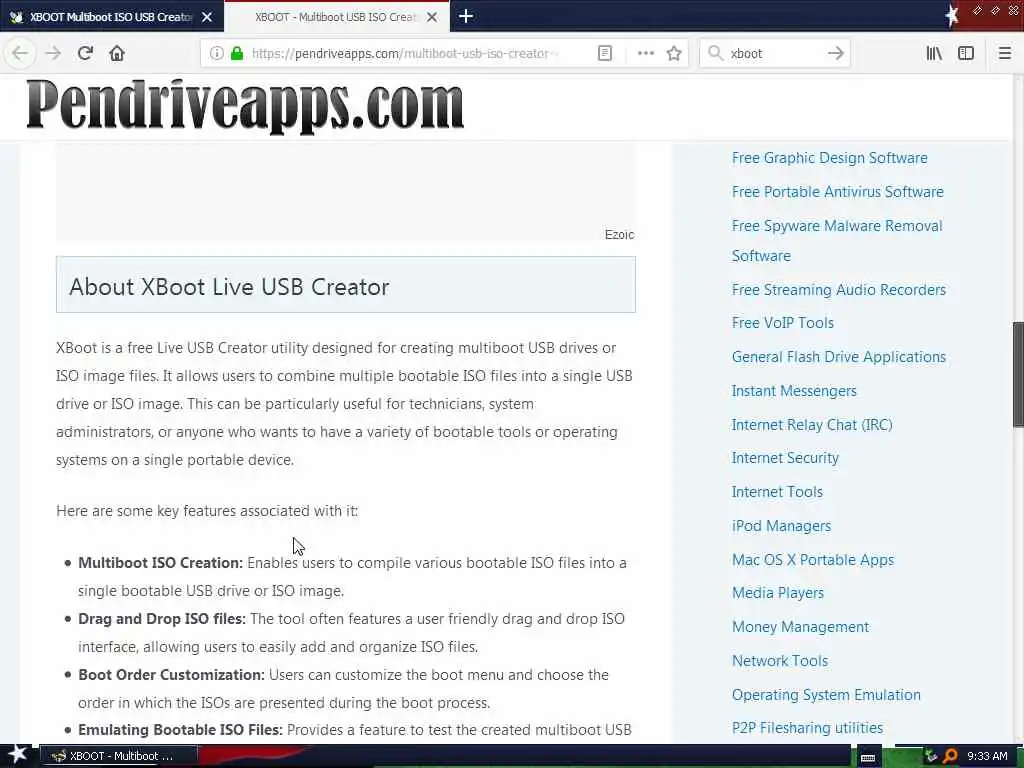
Task: Toggle the sidebar view icon
Action: [x=966, y=53]
